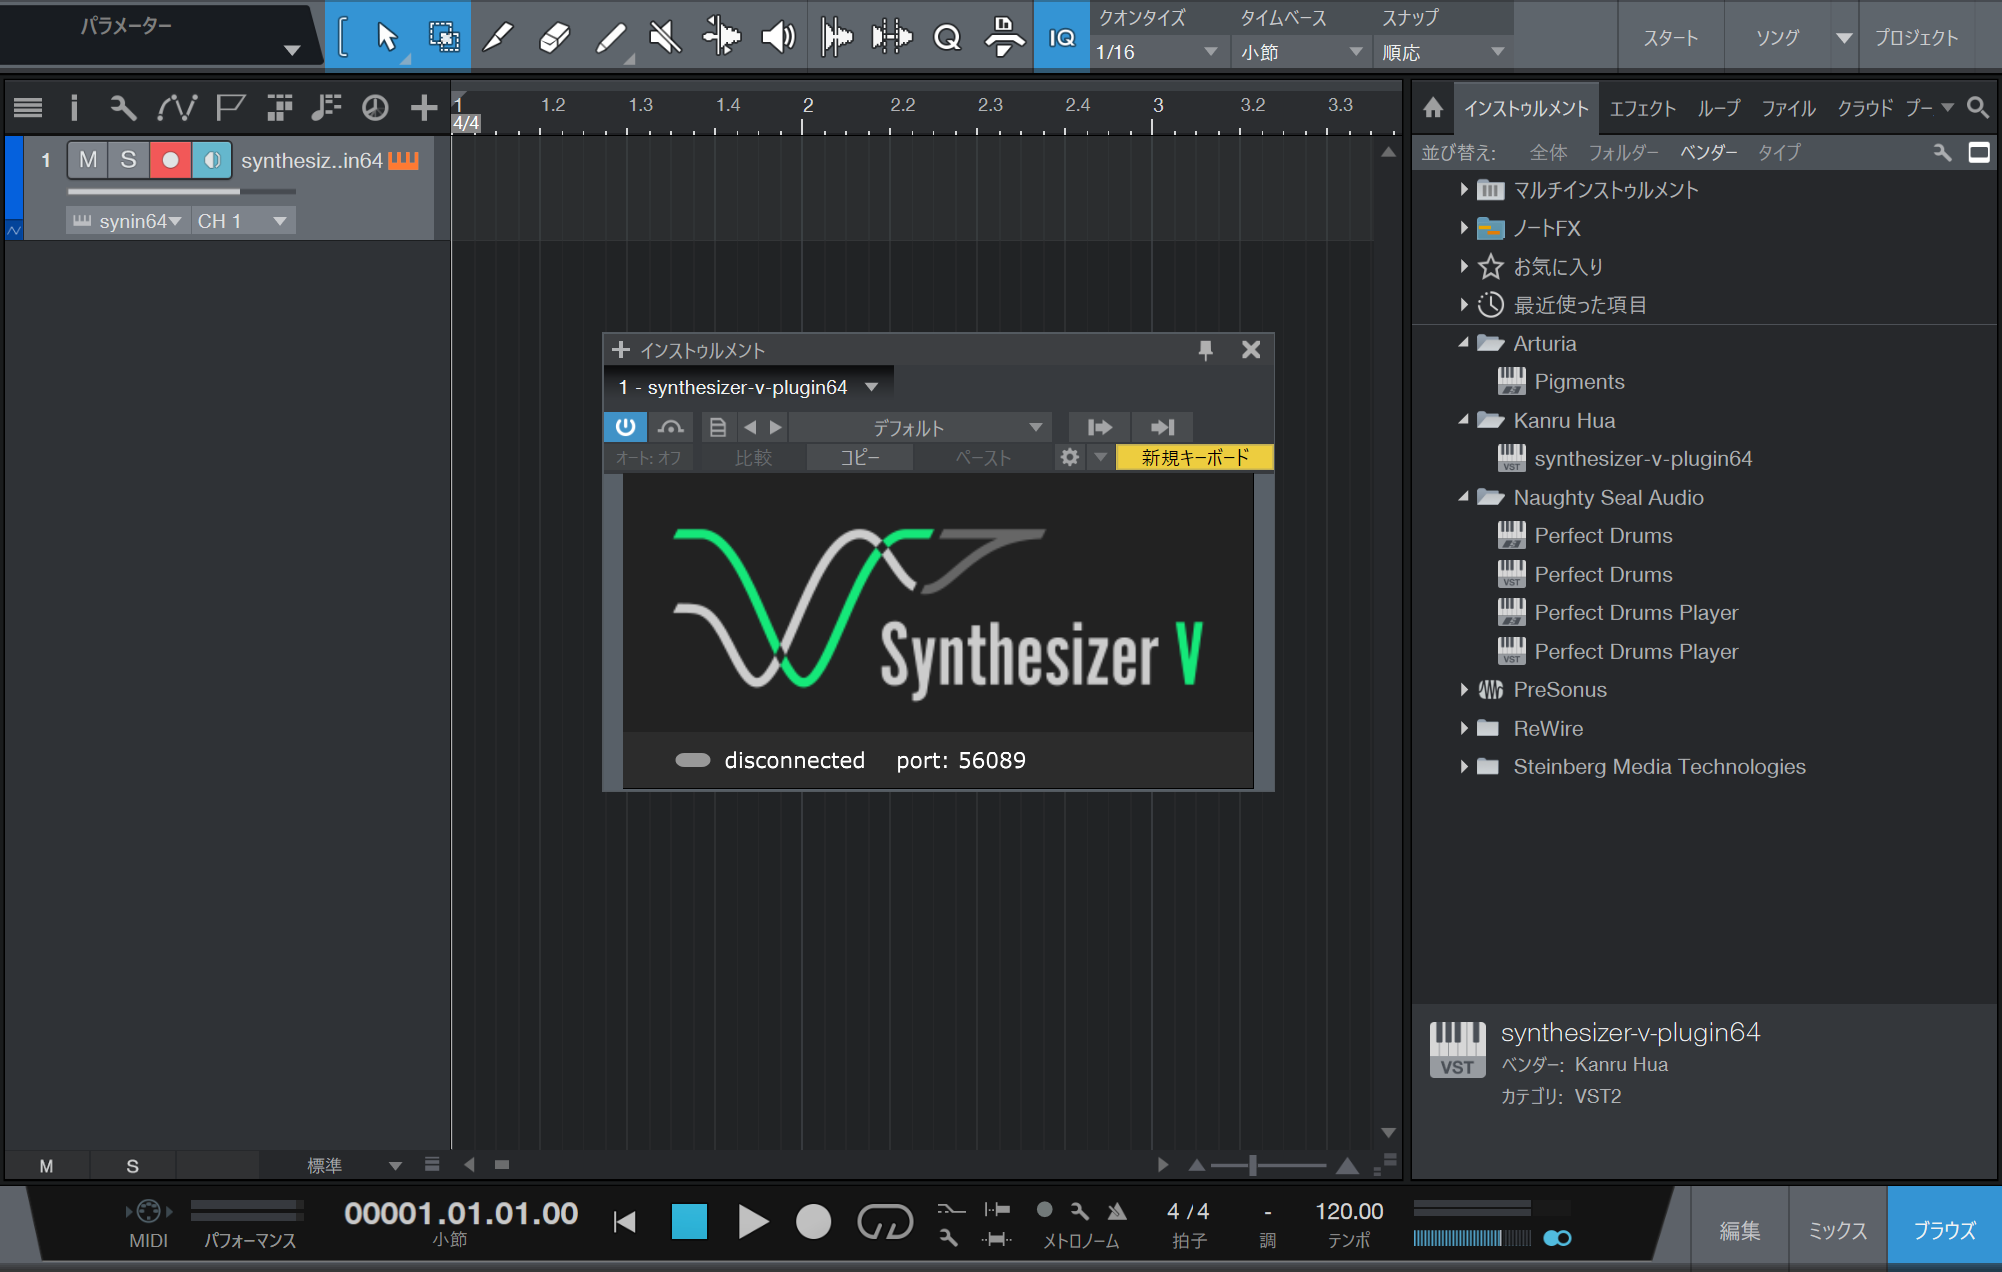Click the 新規キーボード button
This screenshot has height=1272, width=2002.
tap(1194, 457)
